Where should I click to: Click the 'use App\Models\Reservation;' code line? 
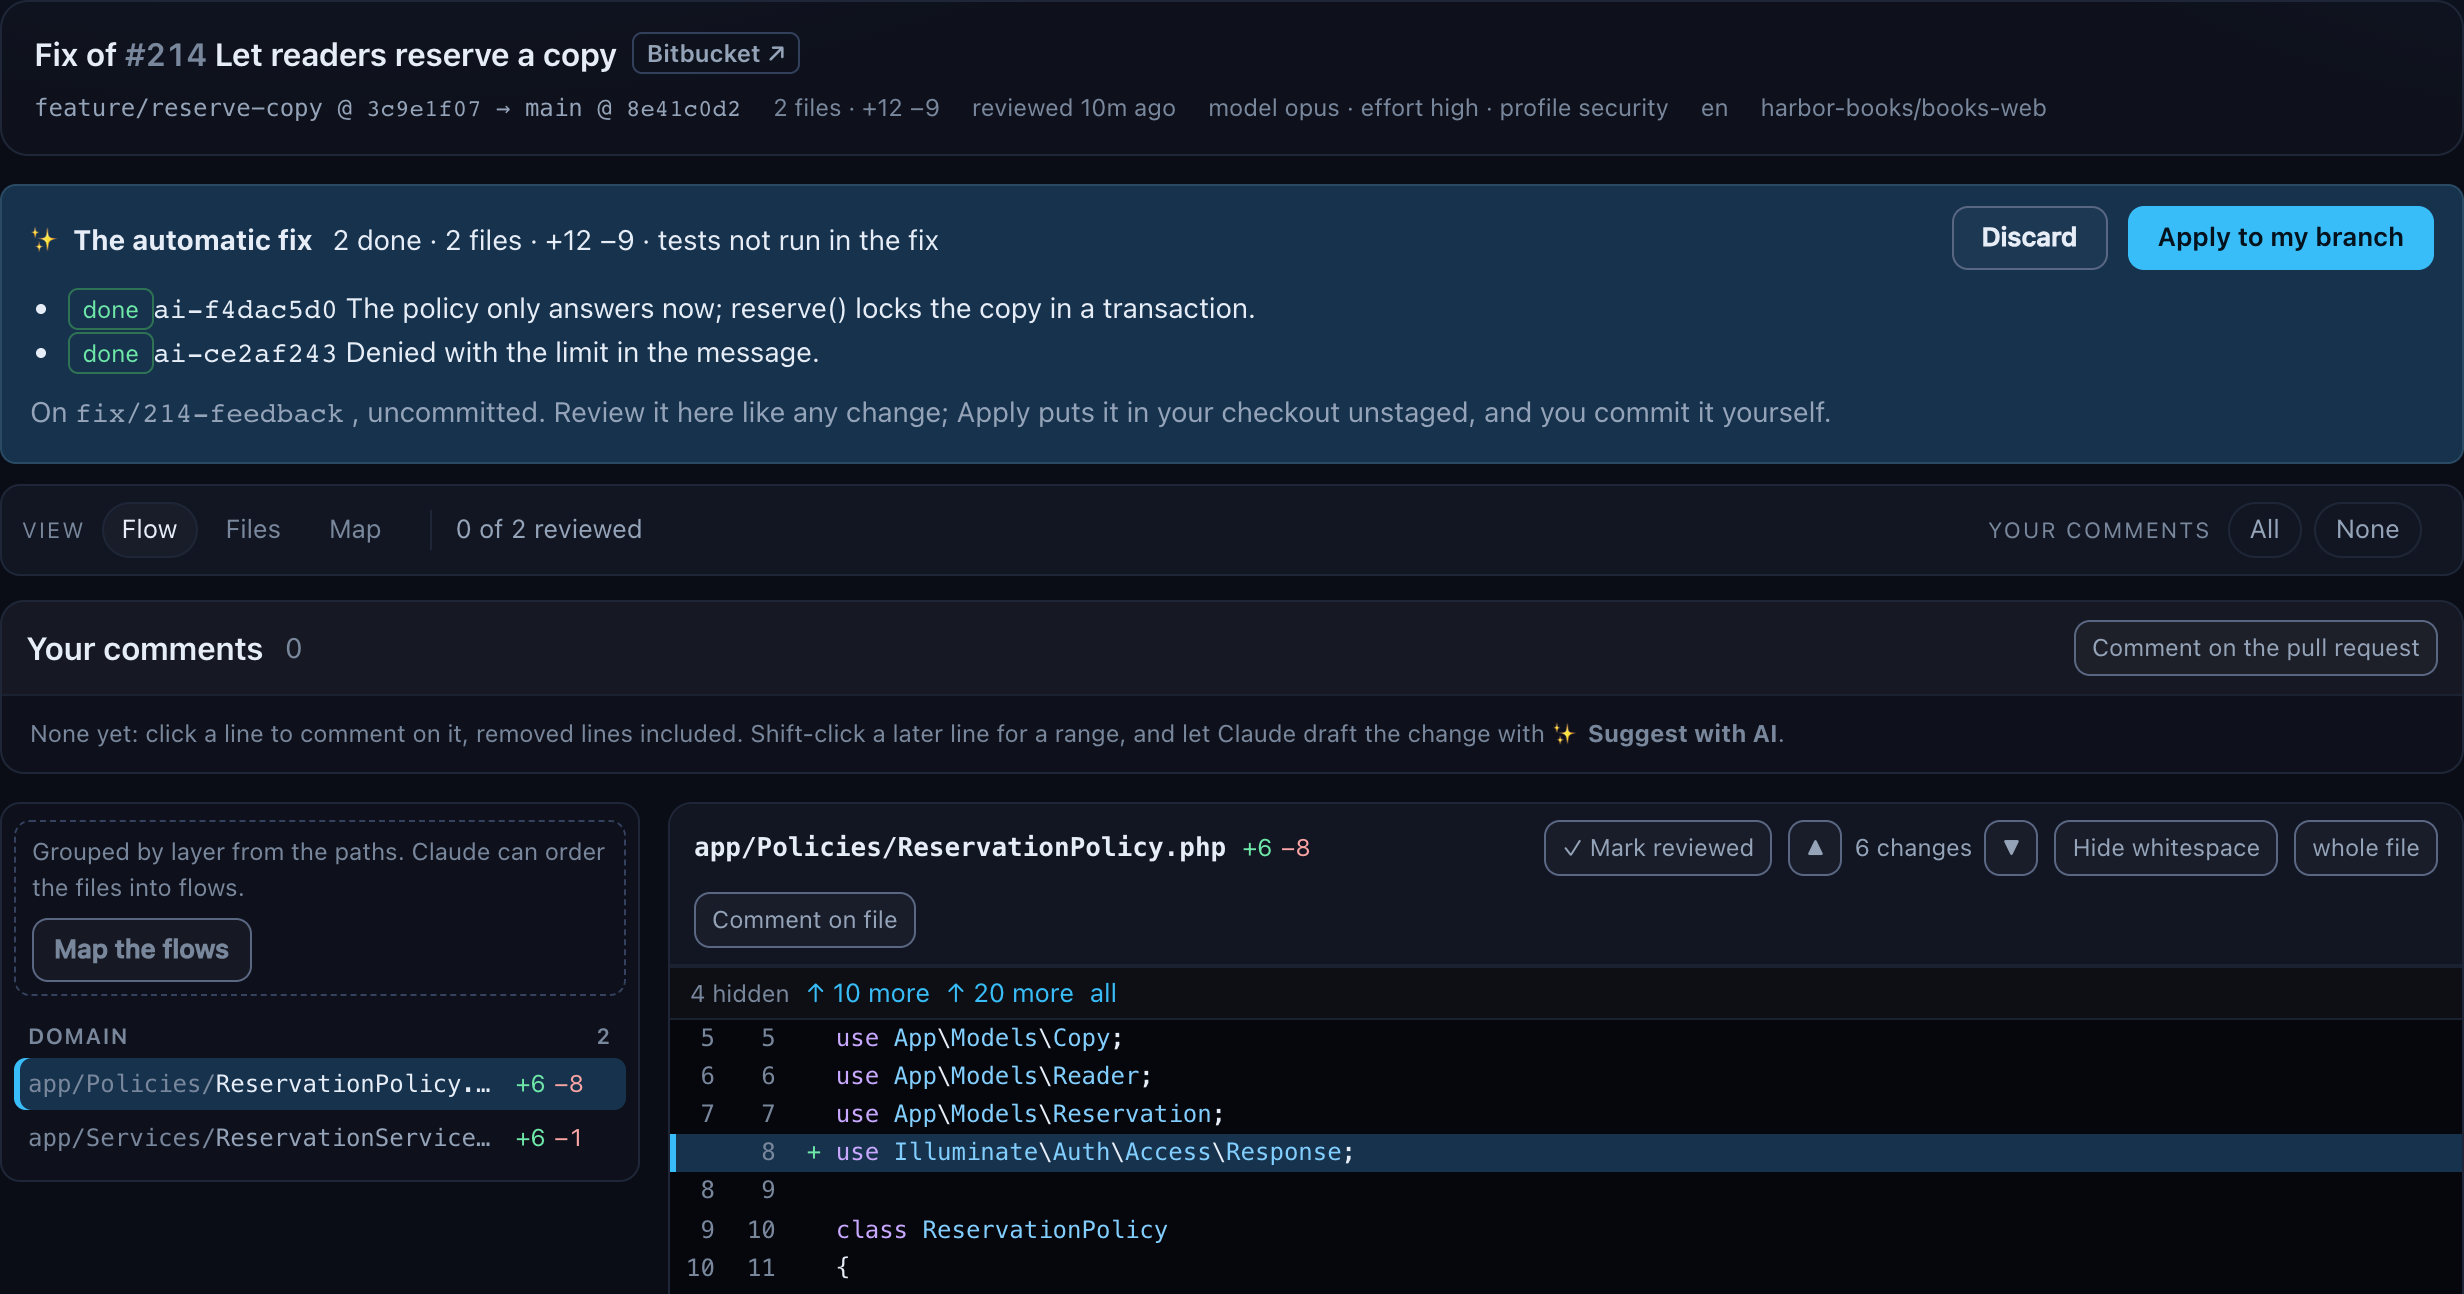[x=1565, y=1114]
